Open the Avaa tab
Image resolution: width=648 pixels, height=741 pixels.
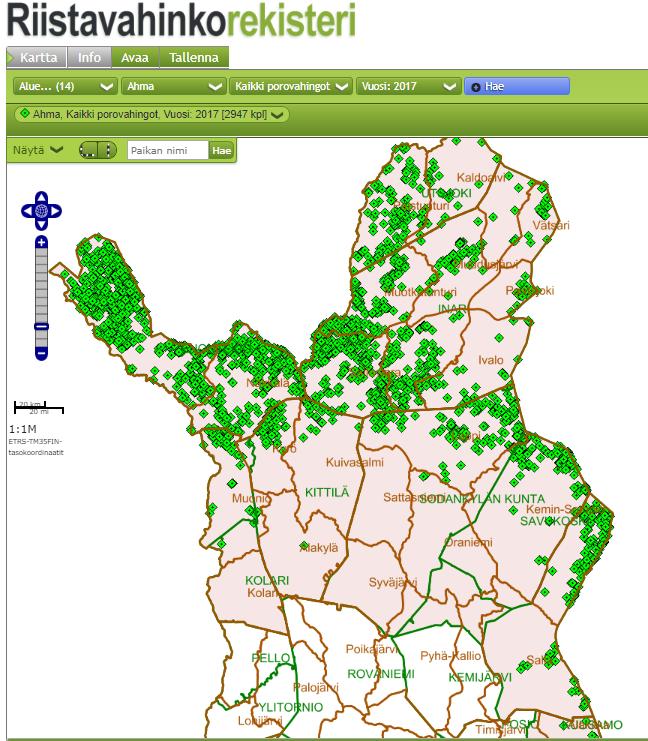click(x=135, y=58)
